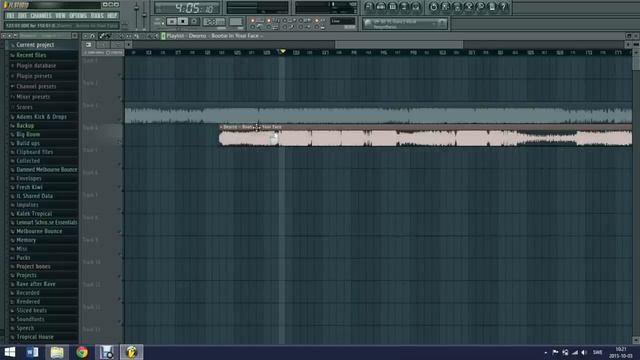Click the record button in transport
Image resolution: width=640 pixels, height=360 pixels.
pos(194,21)
